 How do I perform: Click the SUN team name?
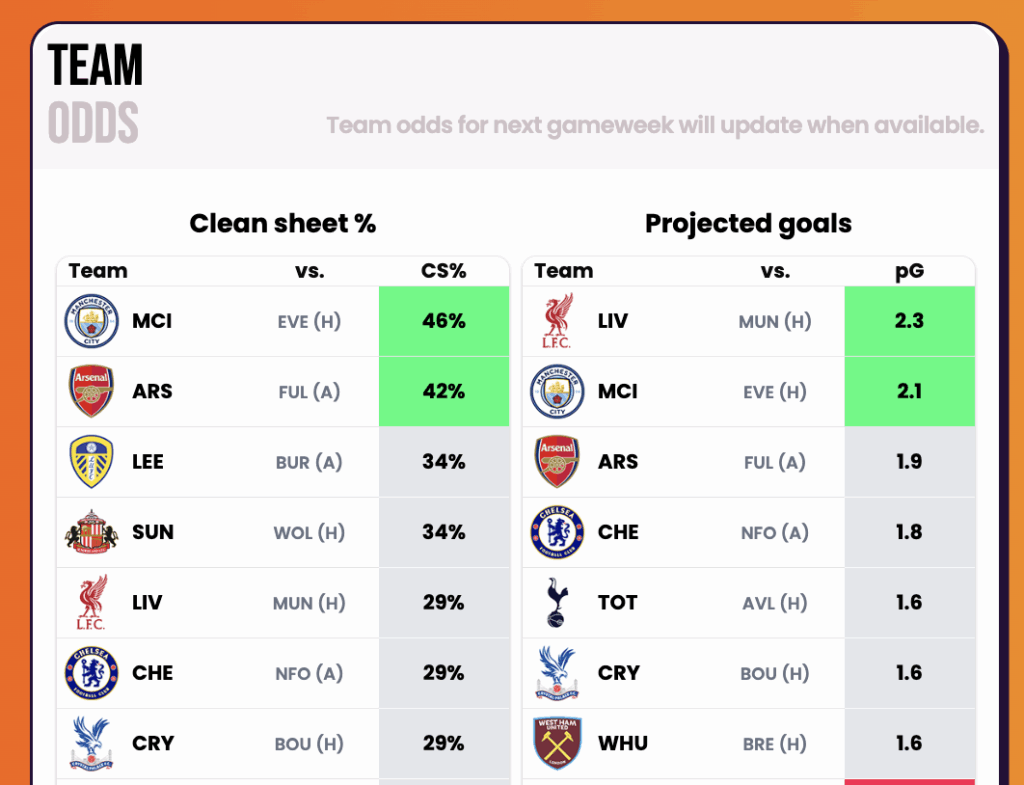click(x=153, y=532)
